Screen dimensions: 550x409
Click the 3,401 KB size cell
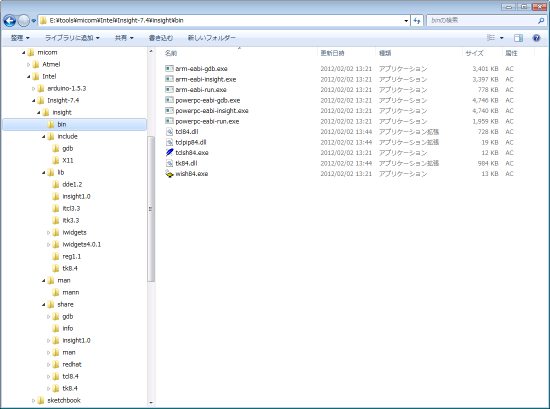pos(485,69)
